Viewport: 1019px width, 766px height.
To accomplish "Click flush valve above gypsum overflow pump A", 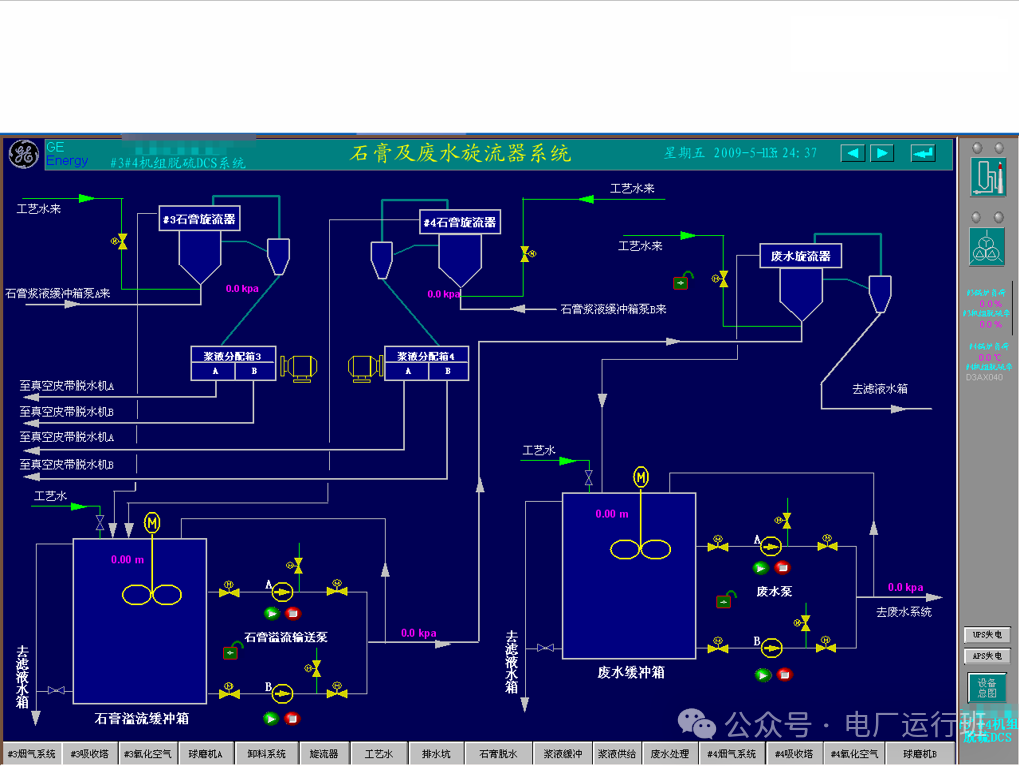I will tap(296, 565).
